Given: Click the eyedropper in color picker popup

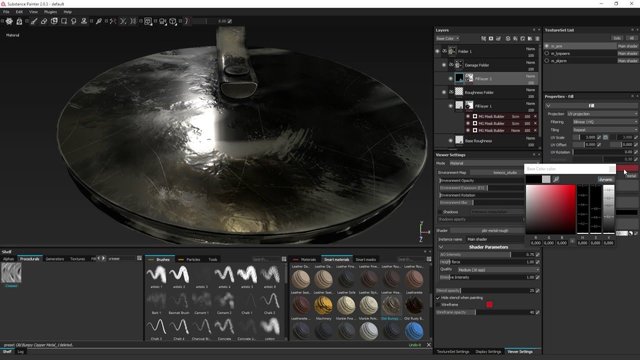Looking at the screenshot, I should 556,179.
